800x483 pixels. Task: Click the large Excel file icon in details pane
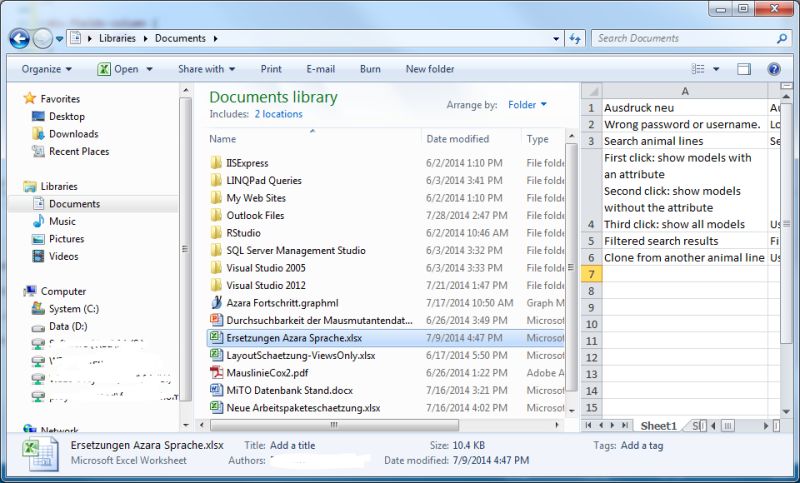pos(40,454)
